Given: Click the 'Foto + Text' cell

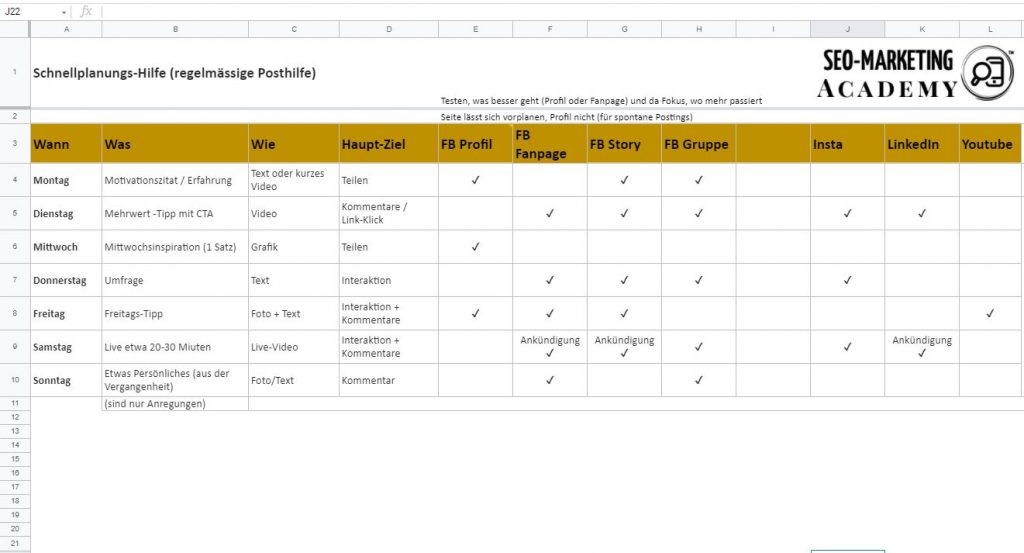Looking at the screenshot, I should point(294,313).
